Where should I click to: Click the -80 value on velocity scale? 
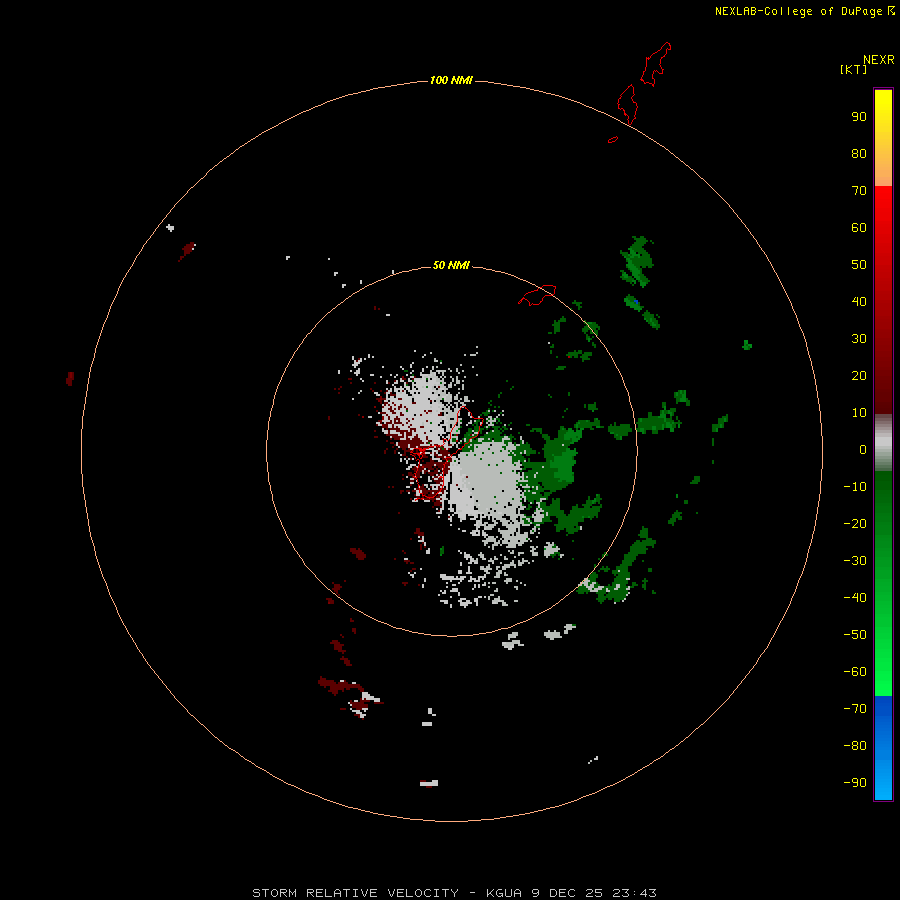[855, 746]
